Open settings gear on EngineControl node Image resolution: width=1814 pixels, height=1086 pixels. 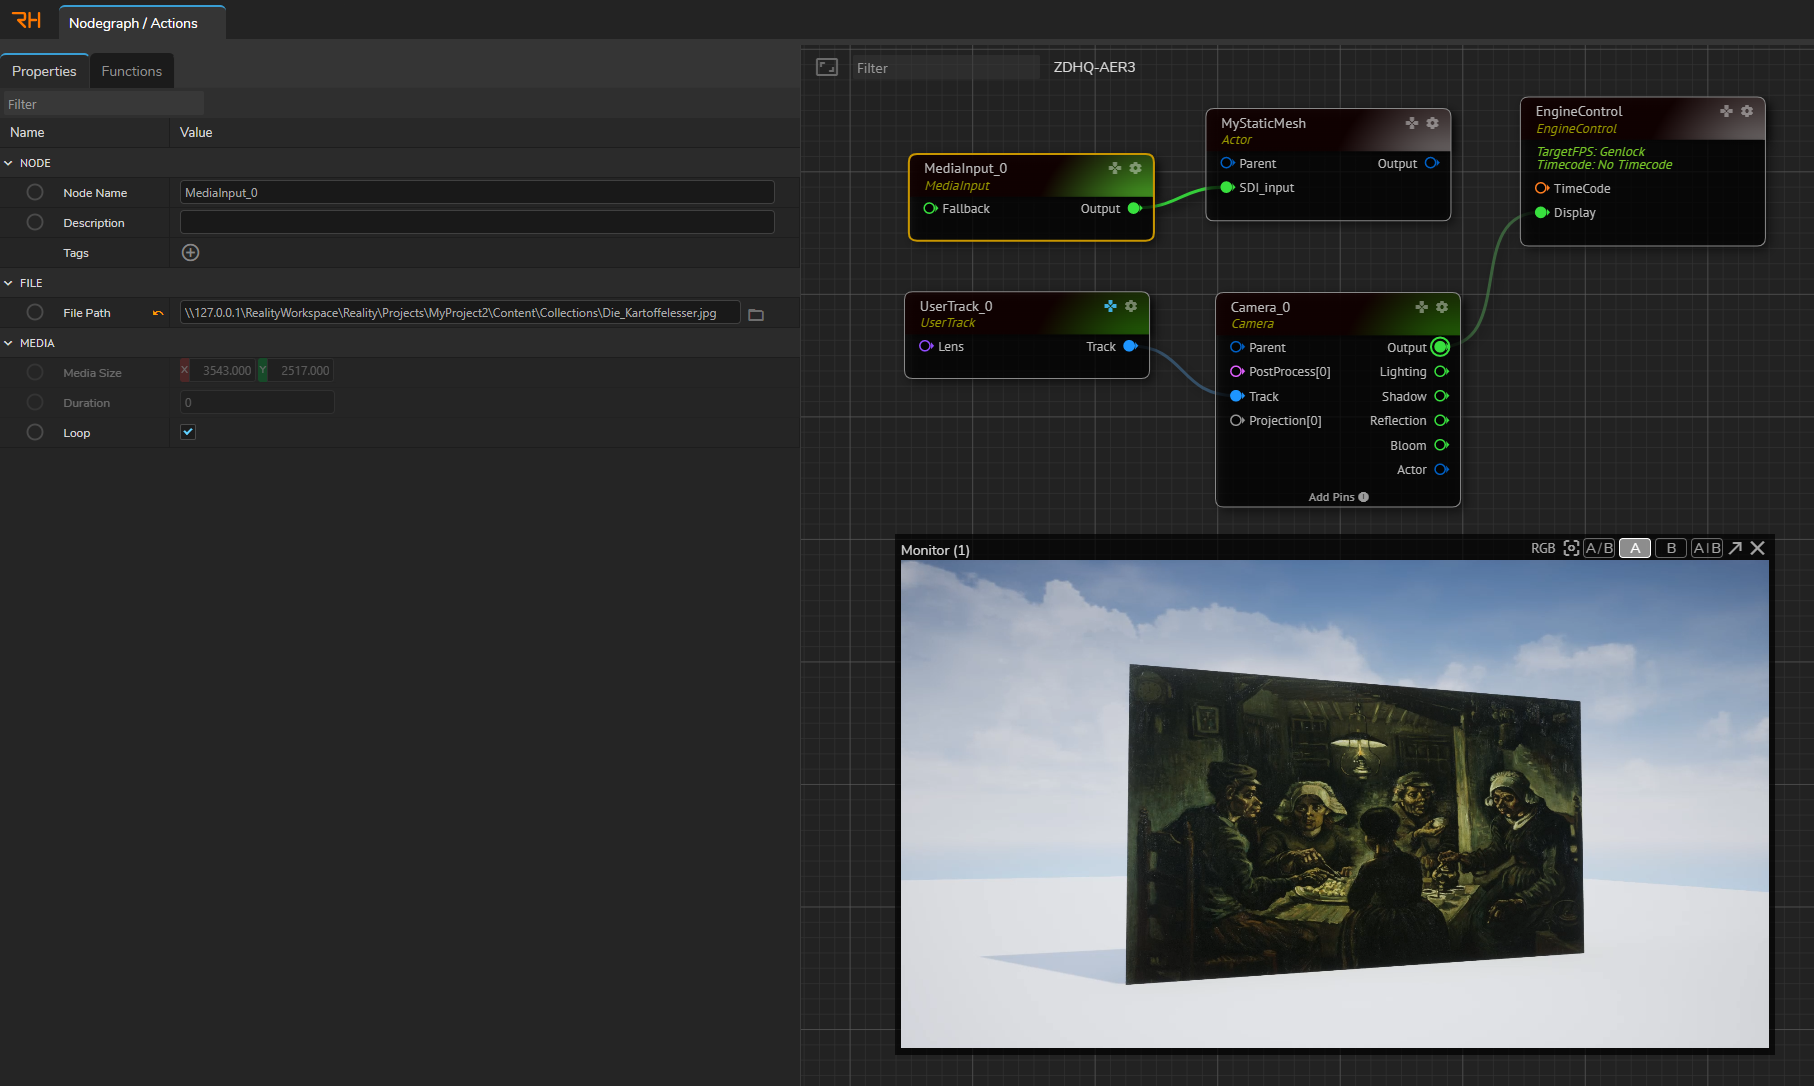pyautogui.click(x=1746, y=111)
